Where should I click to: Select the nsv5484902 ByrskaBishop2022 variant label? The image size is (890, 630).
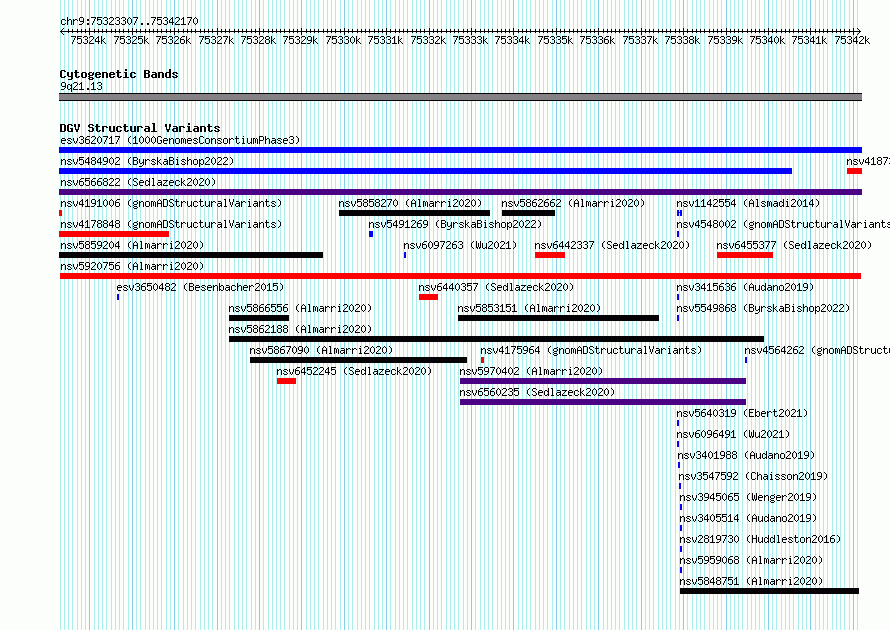(x=147, y=161)
